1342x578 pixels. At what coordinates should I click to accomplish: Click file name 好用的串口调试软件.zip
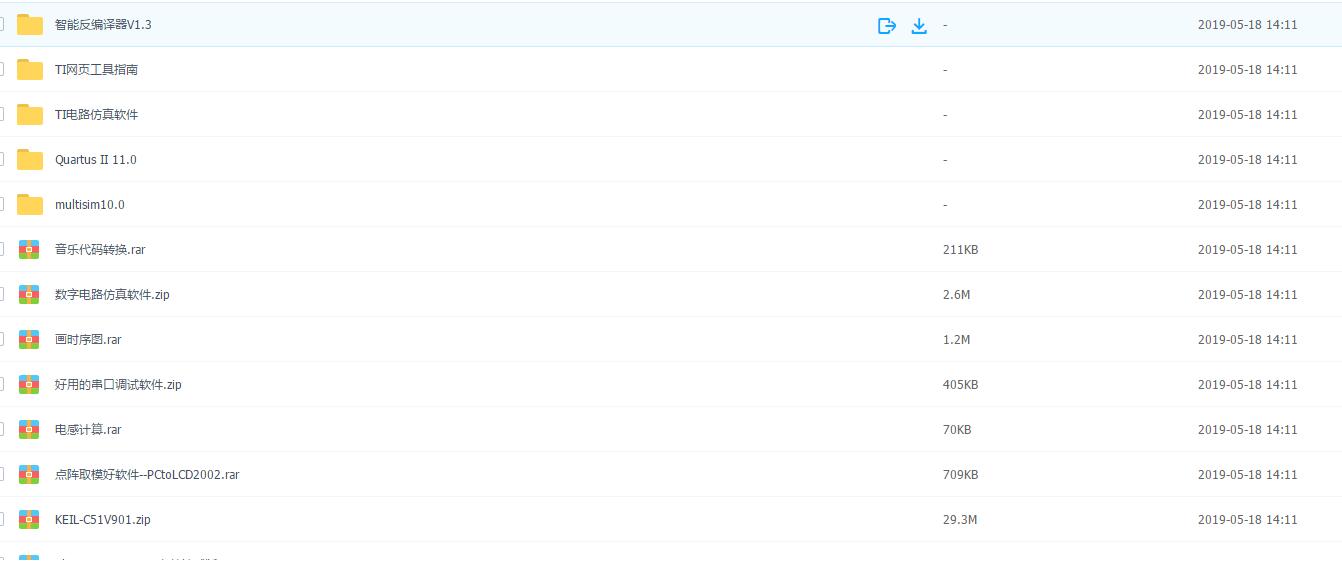(118, 385)
